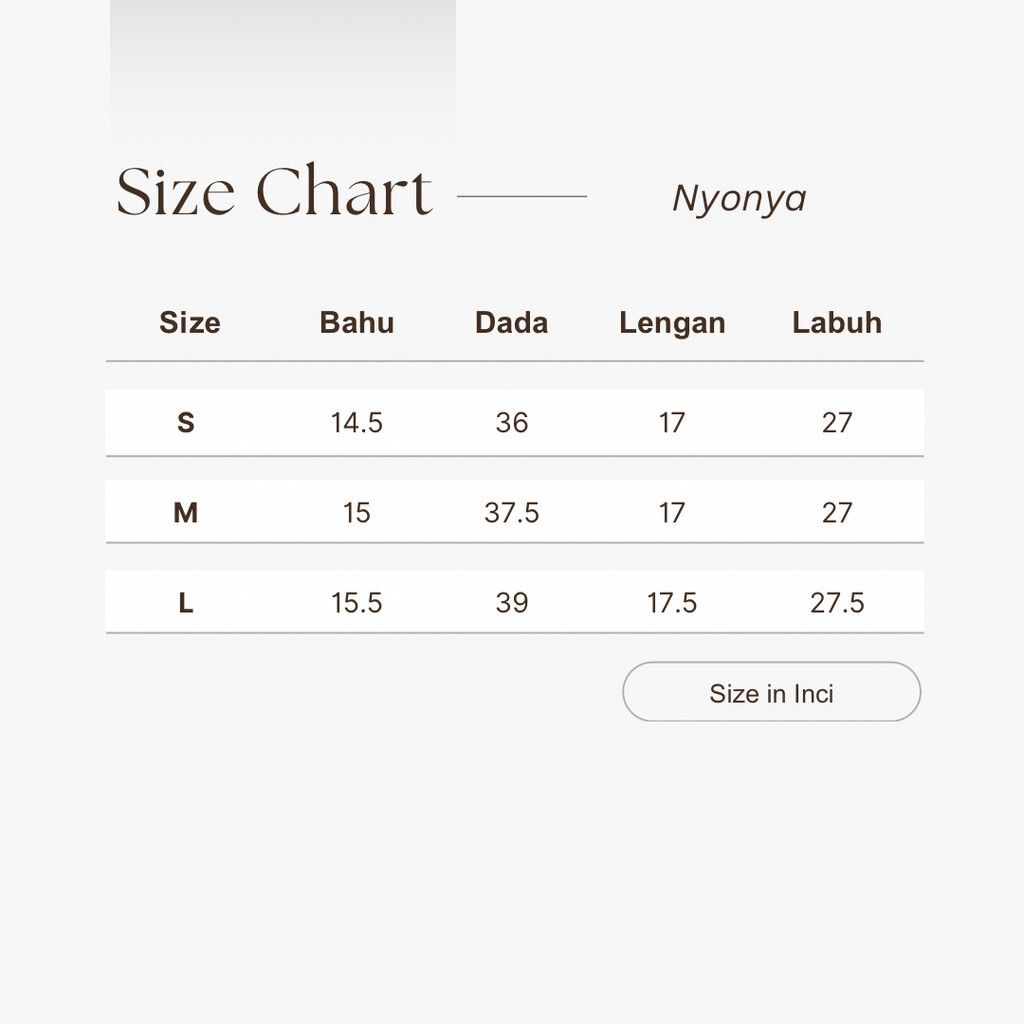
Task: Select the "Size" column header
Action: (x=189, y=322)
